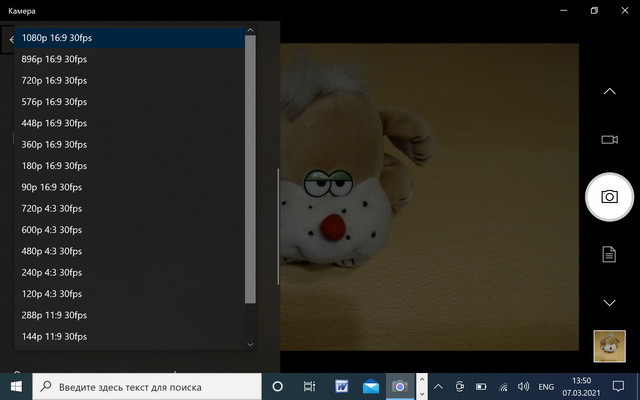The width and height of the screenshot is (640, 400).
Task: Switch to video recording mode
Action: point(609,140)
